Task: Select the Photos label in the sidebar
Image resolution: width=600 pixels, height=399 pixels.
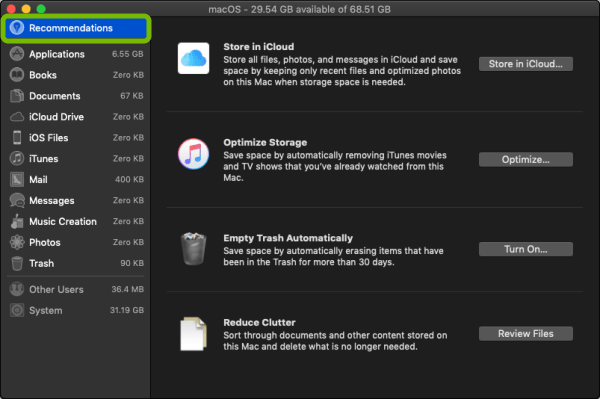Action: (45, 242)
